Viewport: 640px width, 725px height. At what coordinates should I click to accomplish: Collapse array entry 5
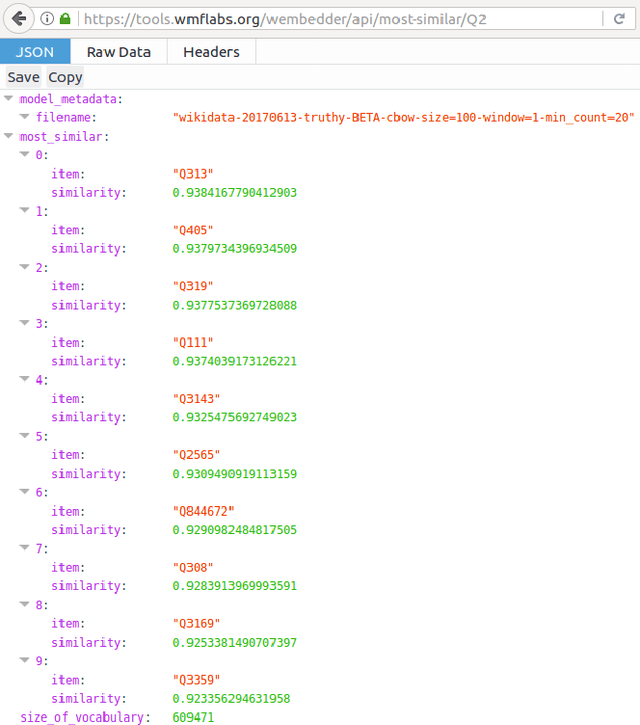coord(25,436)
